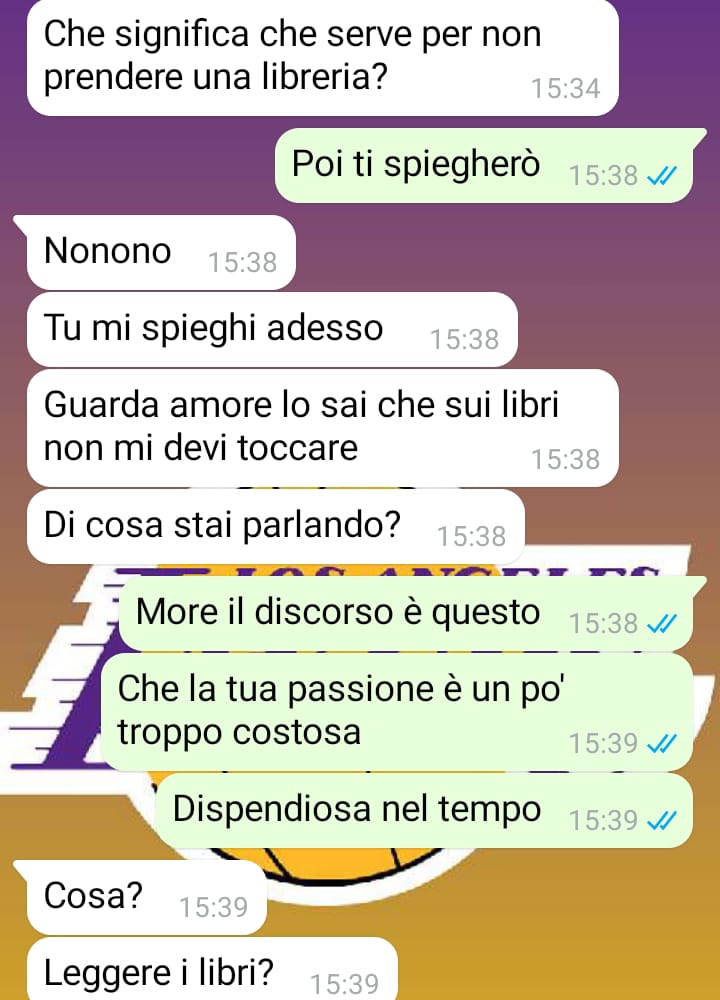Tap checkmarks on 'Dispendiosa nel tempo' message
Viewport: 720px width, 1000px height.
coord(661,820)
